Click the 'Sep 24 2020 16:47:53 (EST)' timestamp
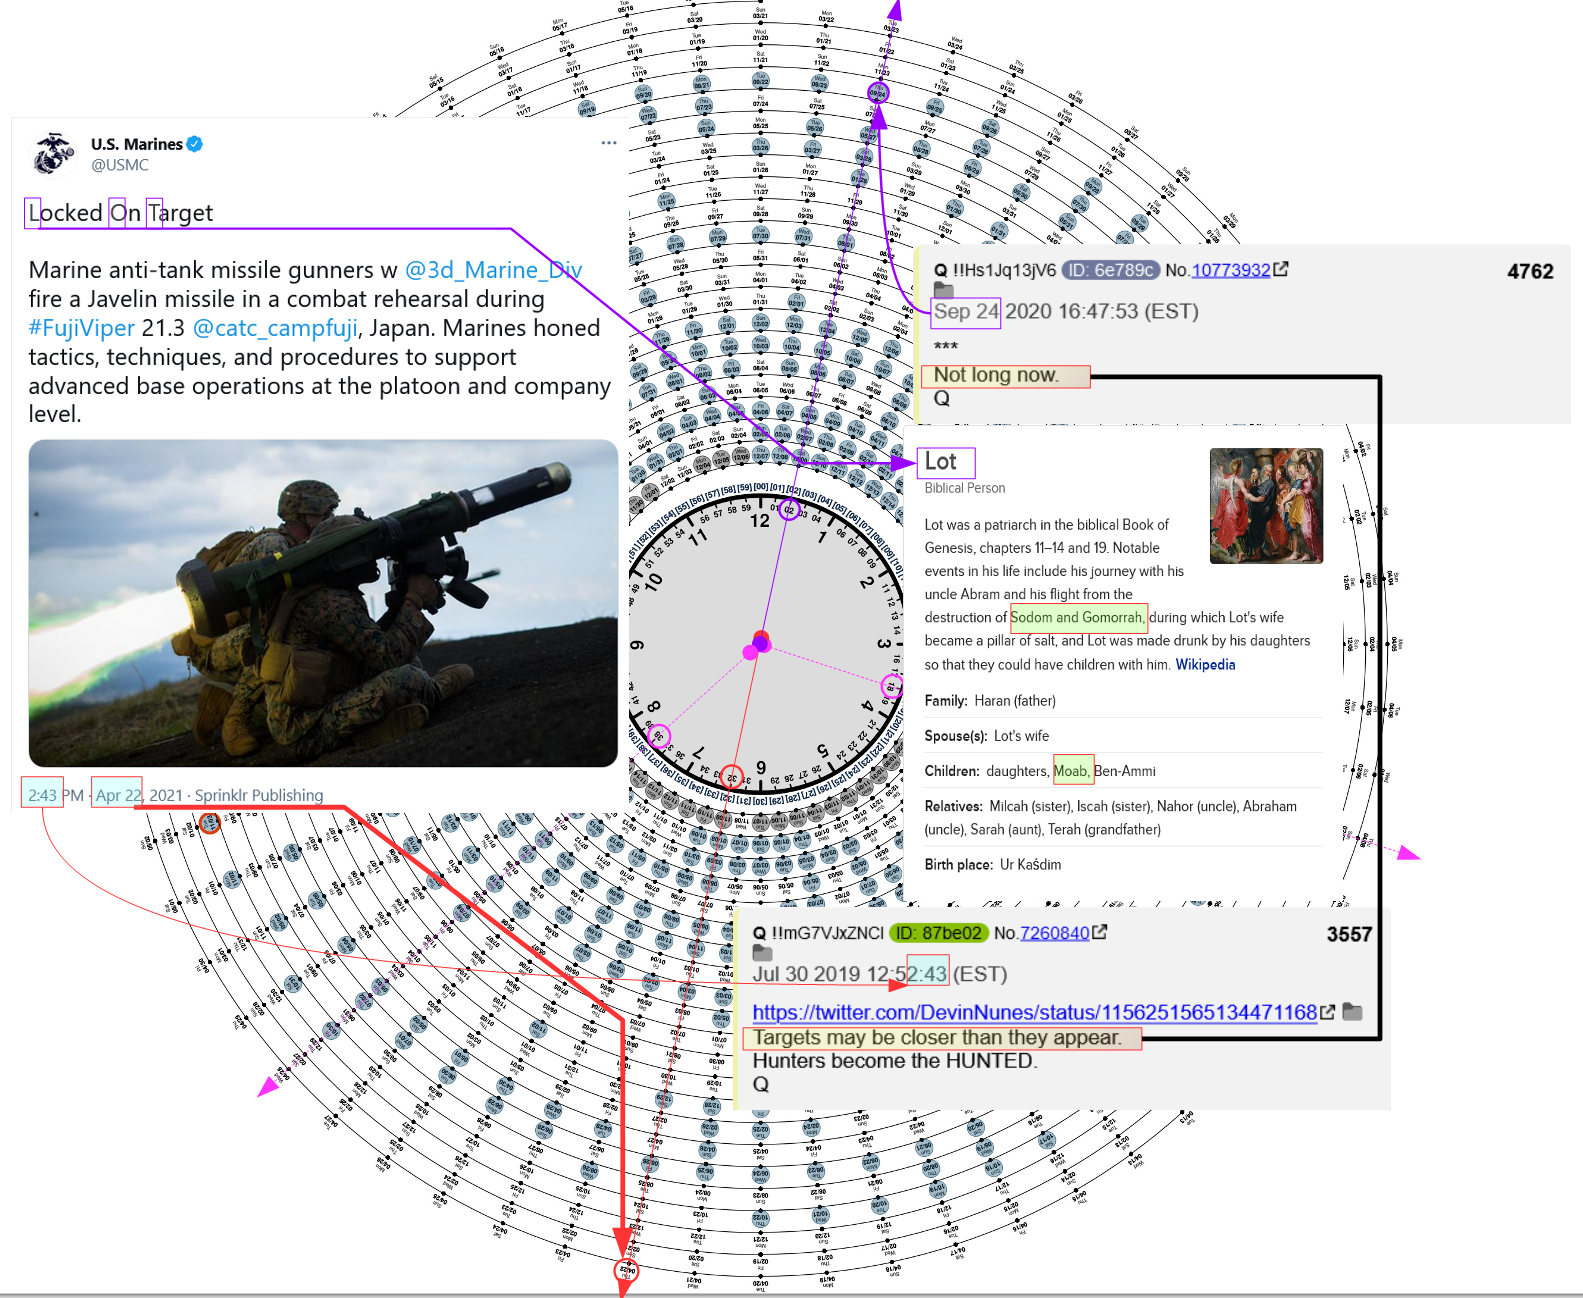The width and height of the screenshot is (1583, 1298). point(1066,311)
